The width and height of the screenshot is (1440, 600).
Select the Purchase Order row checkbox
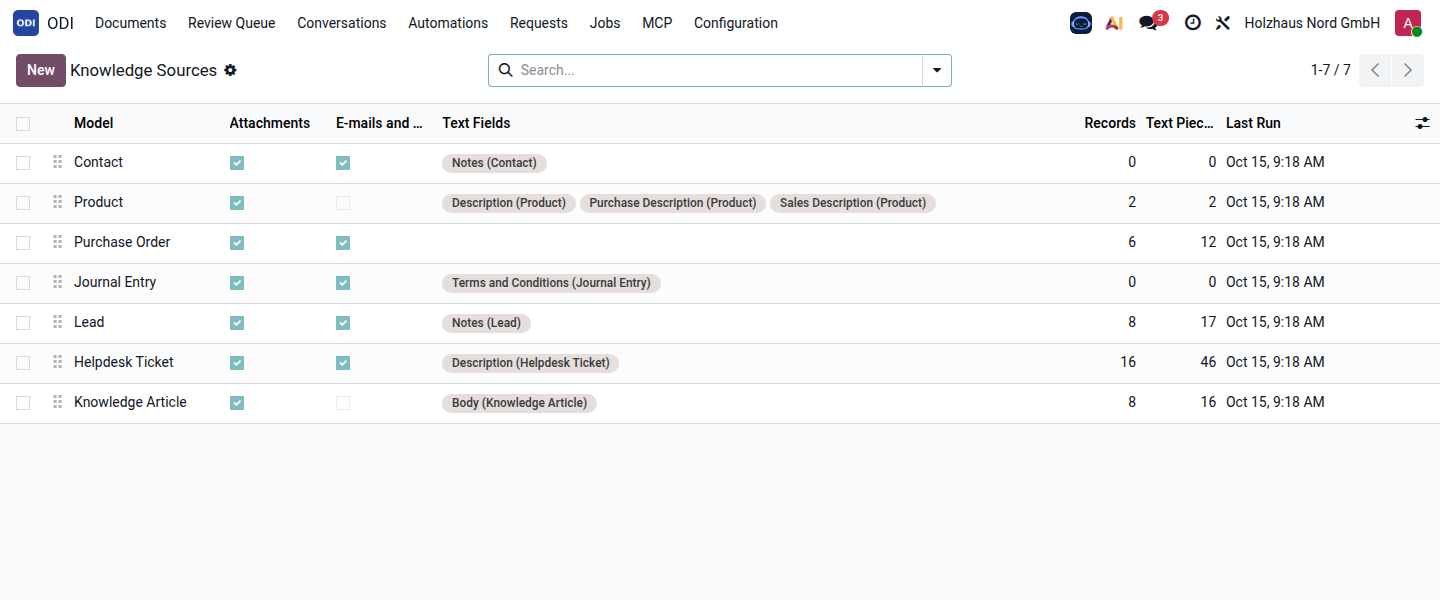pos(23,243)
